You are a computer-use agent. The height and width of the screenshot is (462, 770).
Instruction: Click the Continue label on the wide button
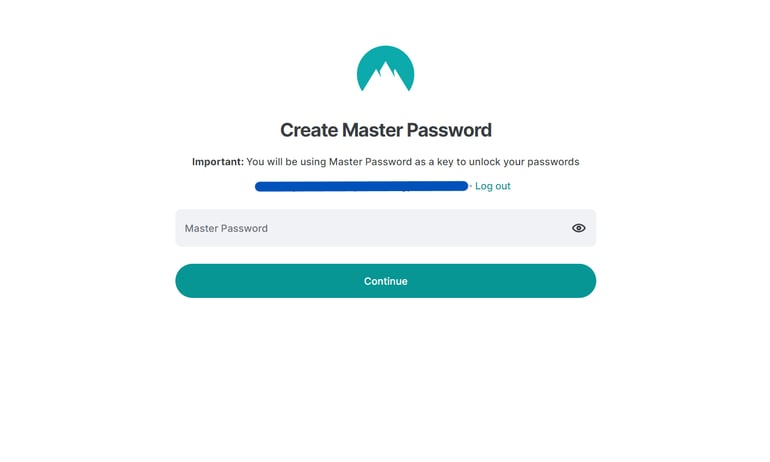pyautogui.click(x=385, y=281)
